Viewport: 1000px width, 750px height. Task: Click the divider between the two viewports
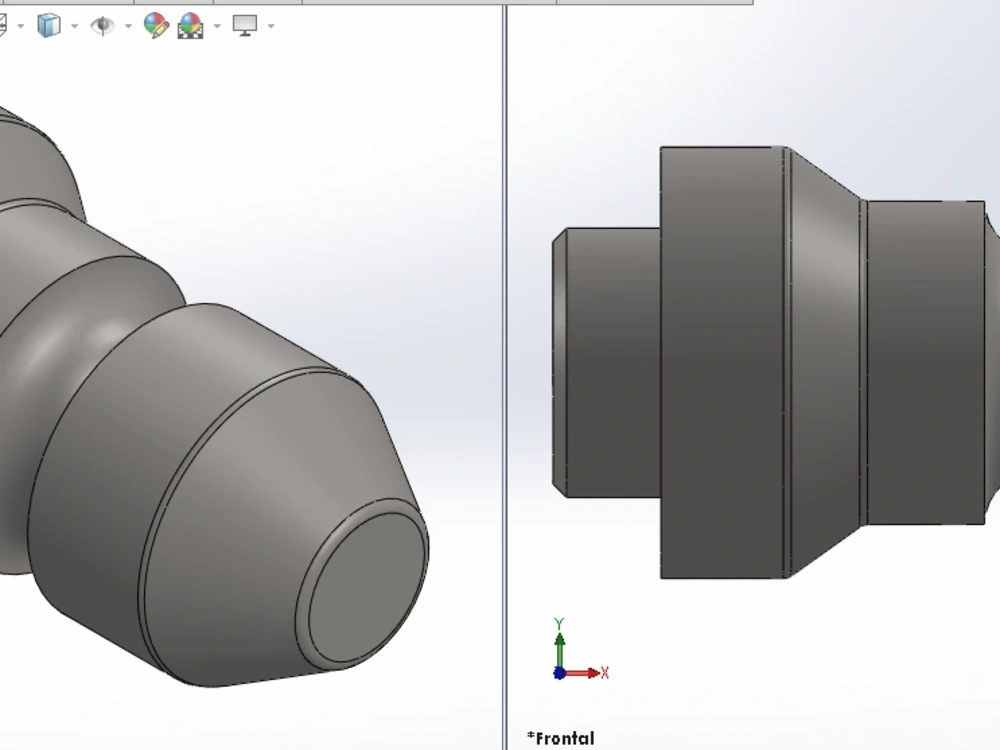point(503,400)
